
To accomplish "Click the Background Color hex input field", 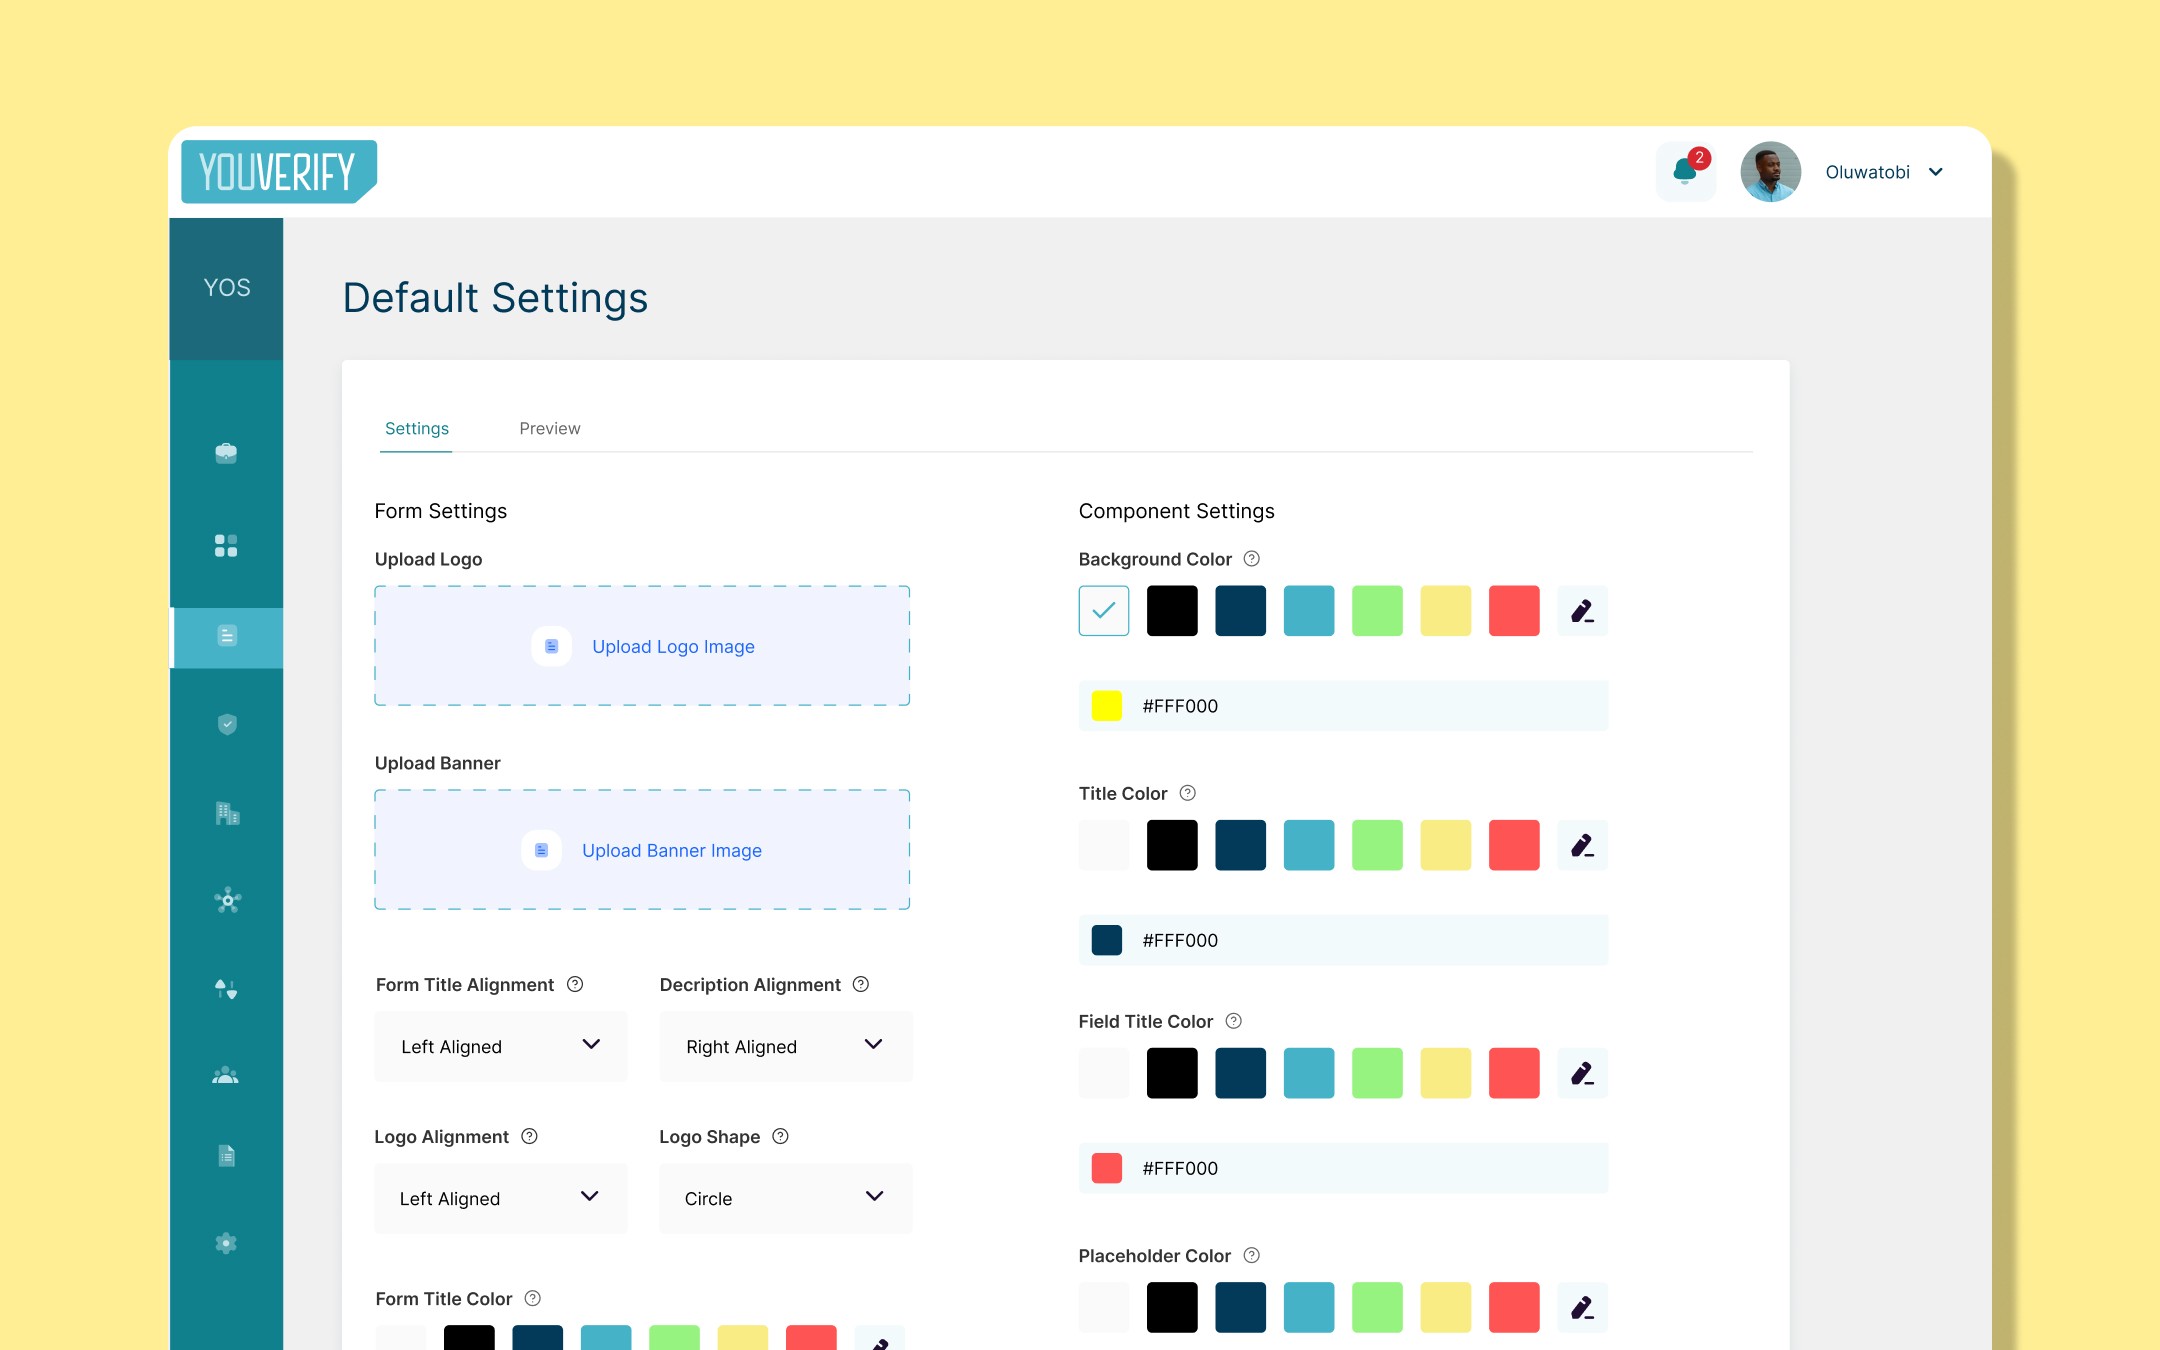I will click(x=1343, y=706).
